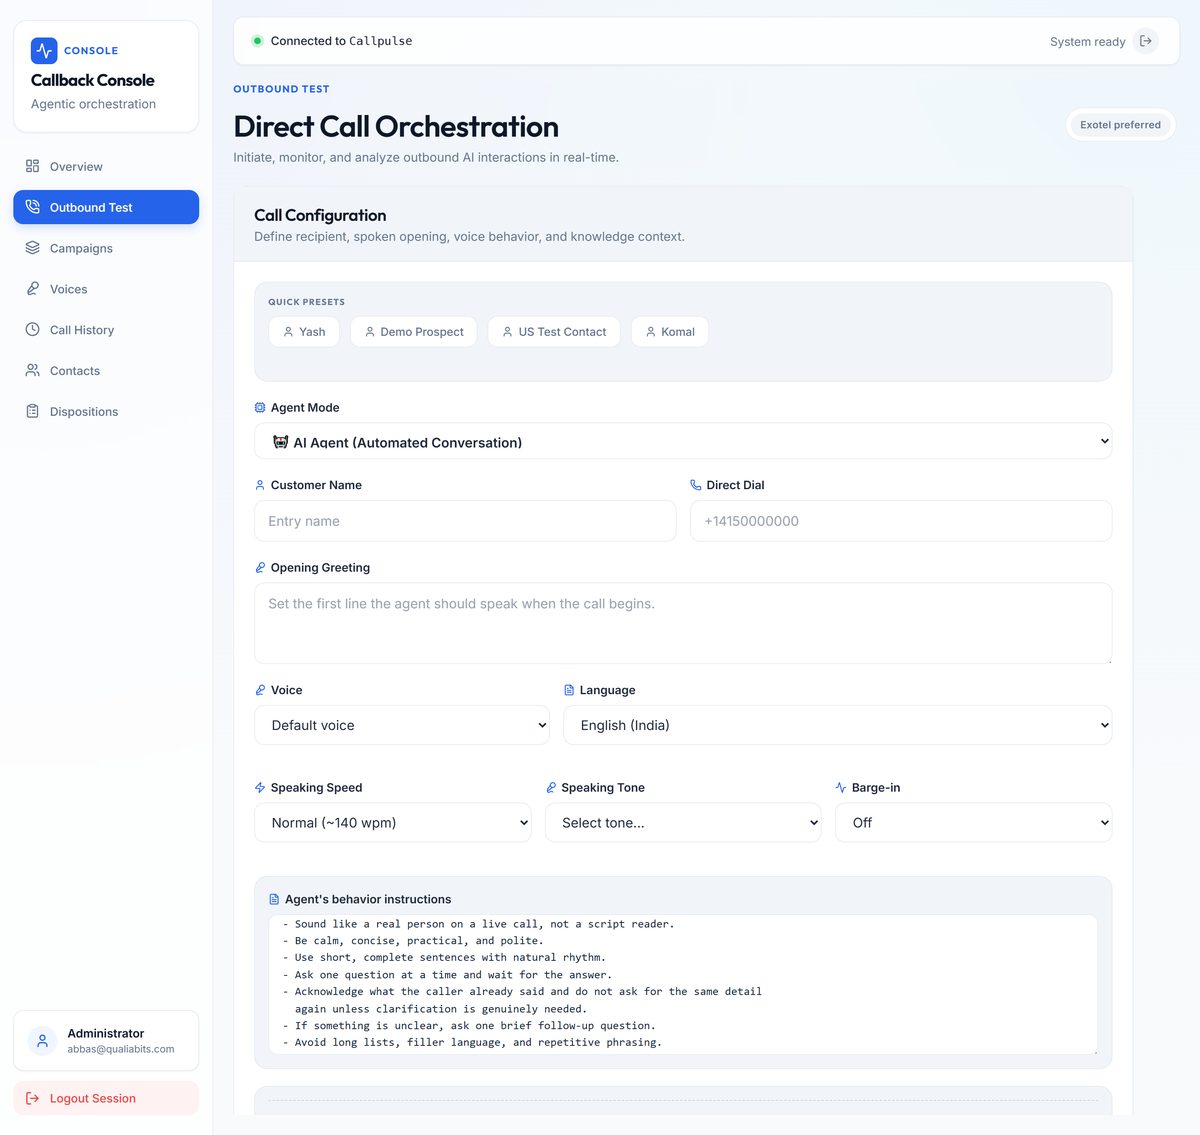Click the Exotel preferred badge
The height and width of the screenshot is (1135, 1200).
(x=1120, y=125)
